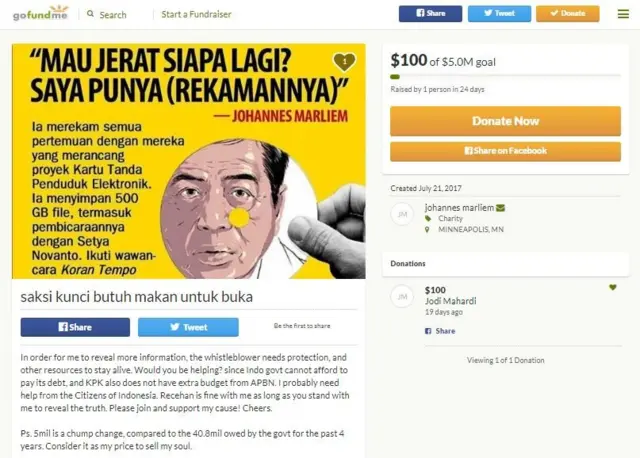Click the envelope icon to contact organizer
640x458 pixels.
[x=500, y=208]
